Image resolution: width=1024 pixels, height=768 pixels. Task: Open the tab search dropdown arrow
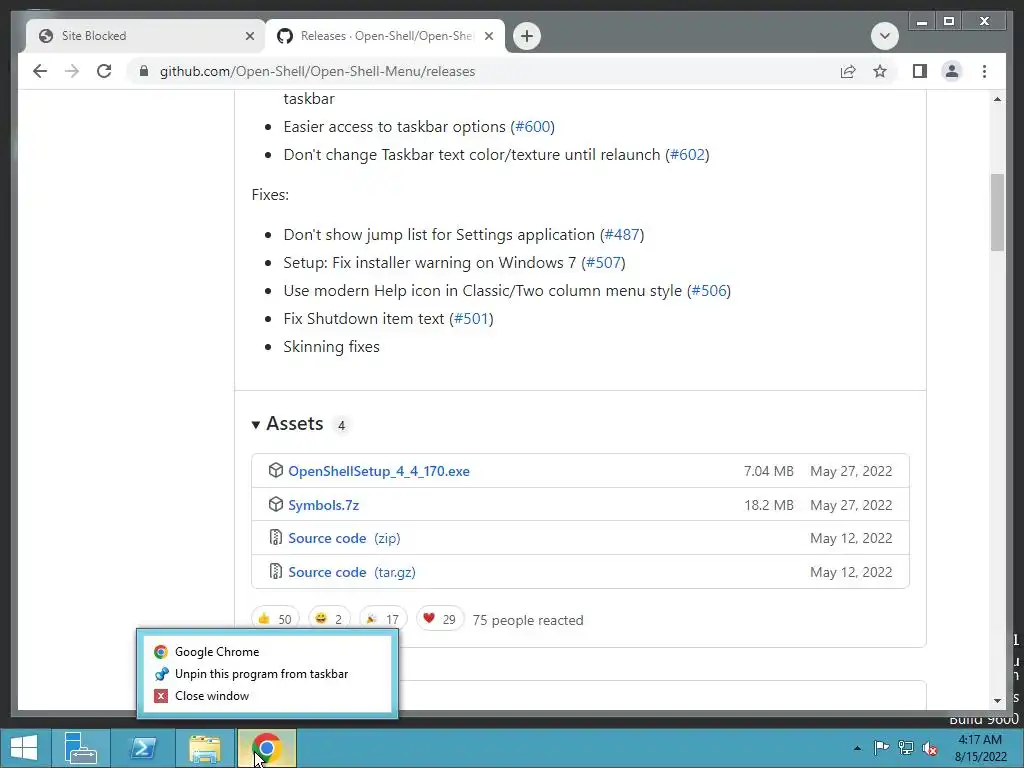885,36
